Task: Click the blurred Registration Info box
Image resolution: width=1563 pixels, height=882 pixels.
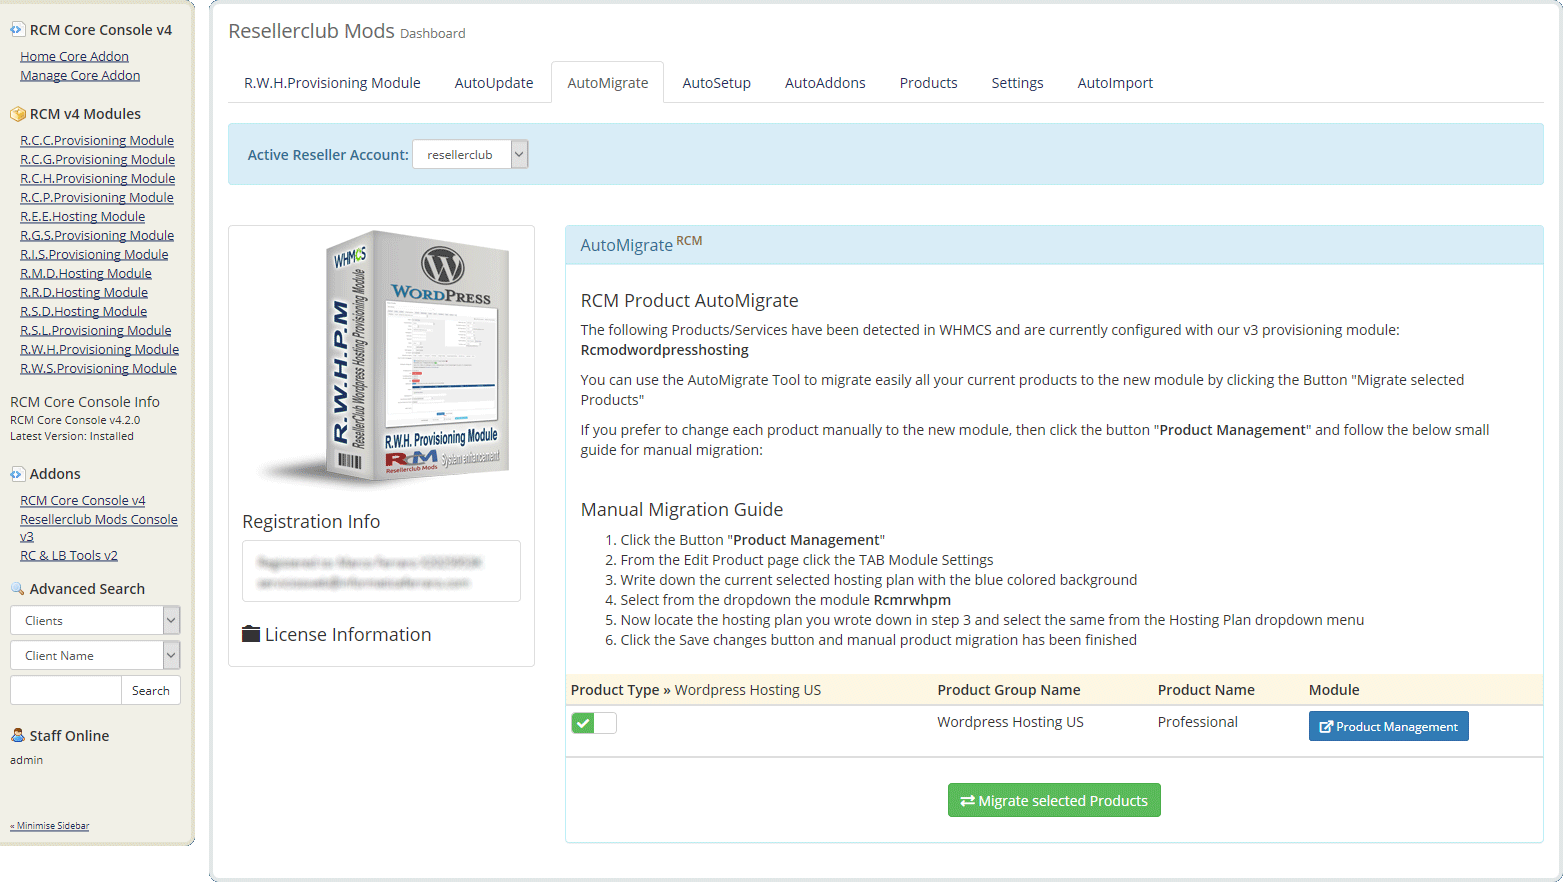Action: pos(381,571)
